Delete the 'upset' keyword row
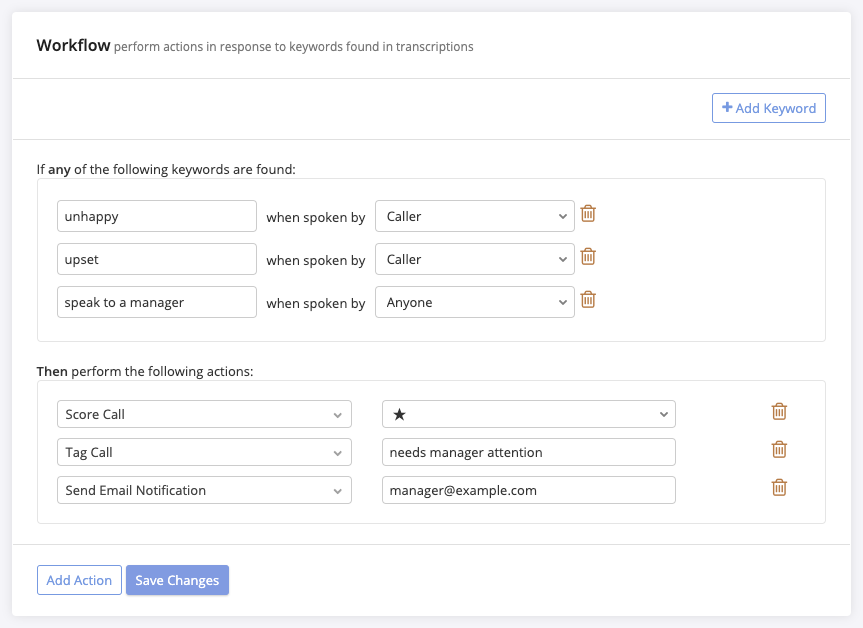863x628 pixels. pos(588,256)
